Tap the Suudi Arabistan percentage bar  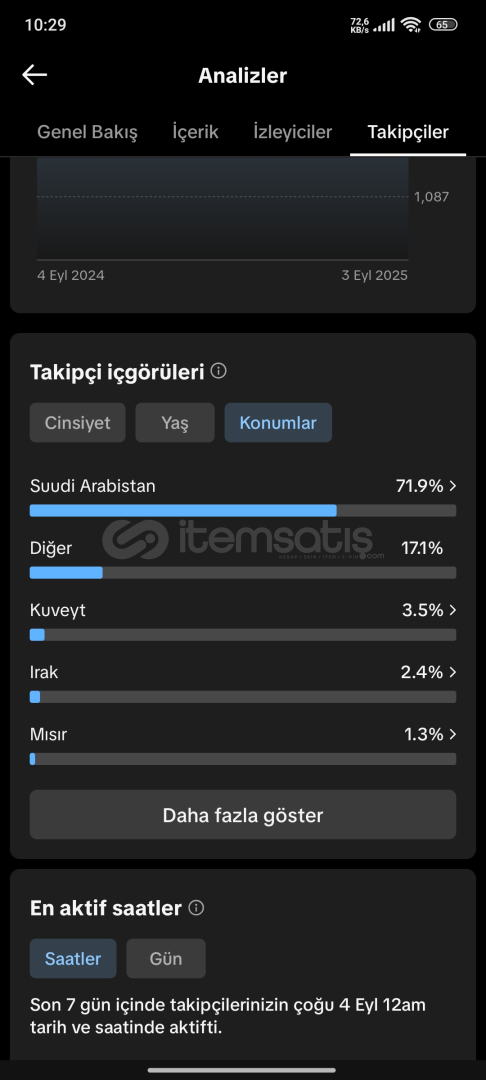243,510
